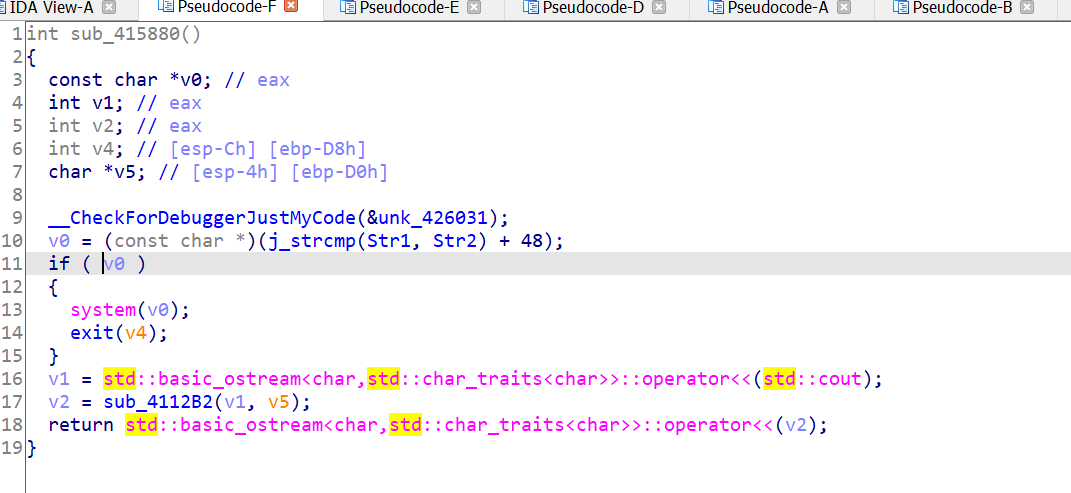Viewport: 1071px width, 493px height.
Task: Click function name sub_415880
Action: [125, 33]
